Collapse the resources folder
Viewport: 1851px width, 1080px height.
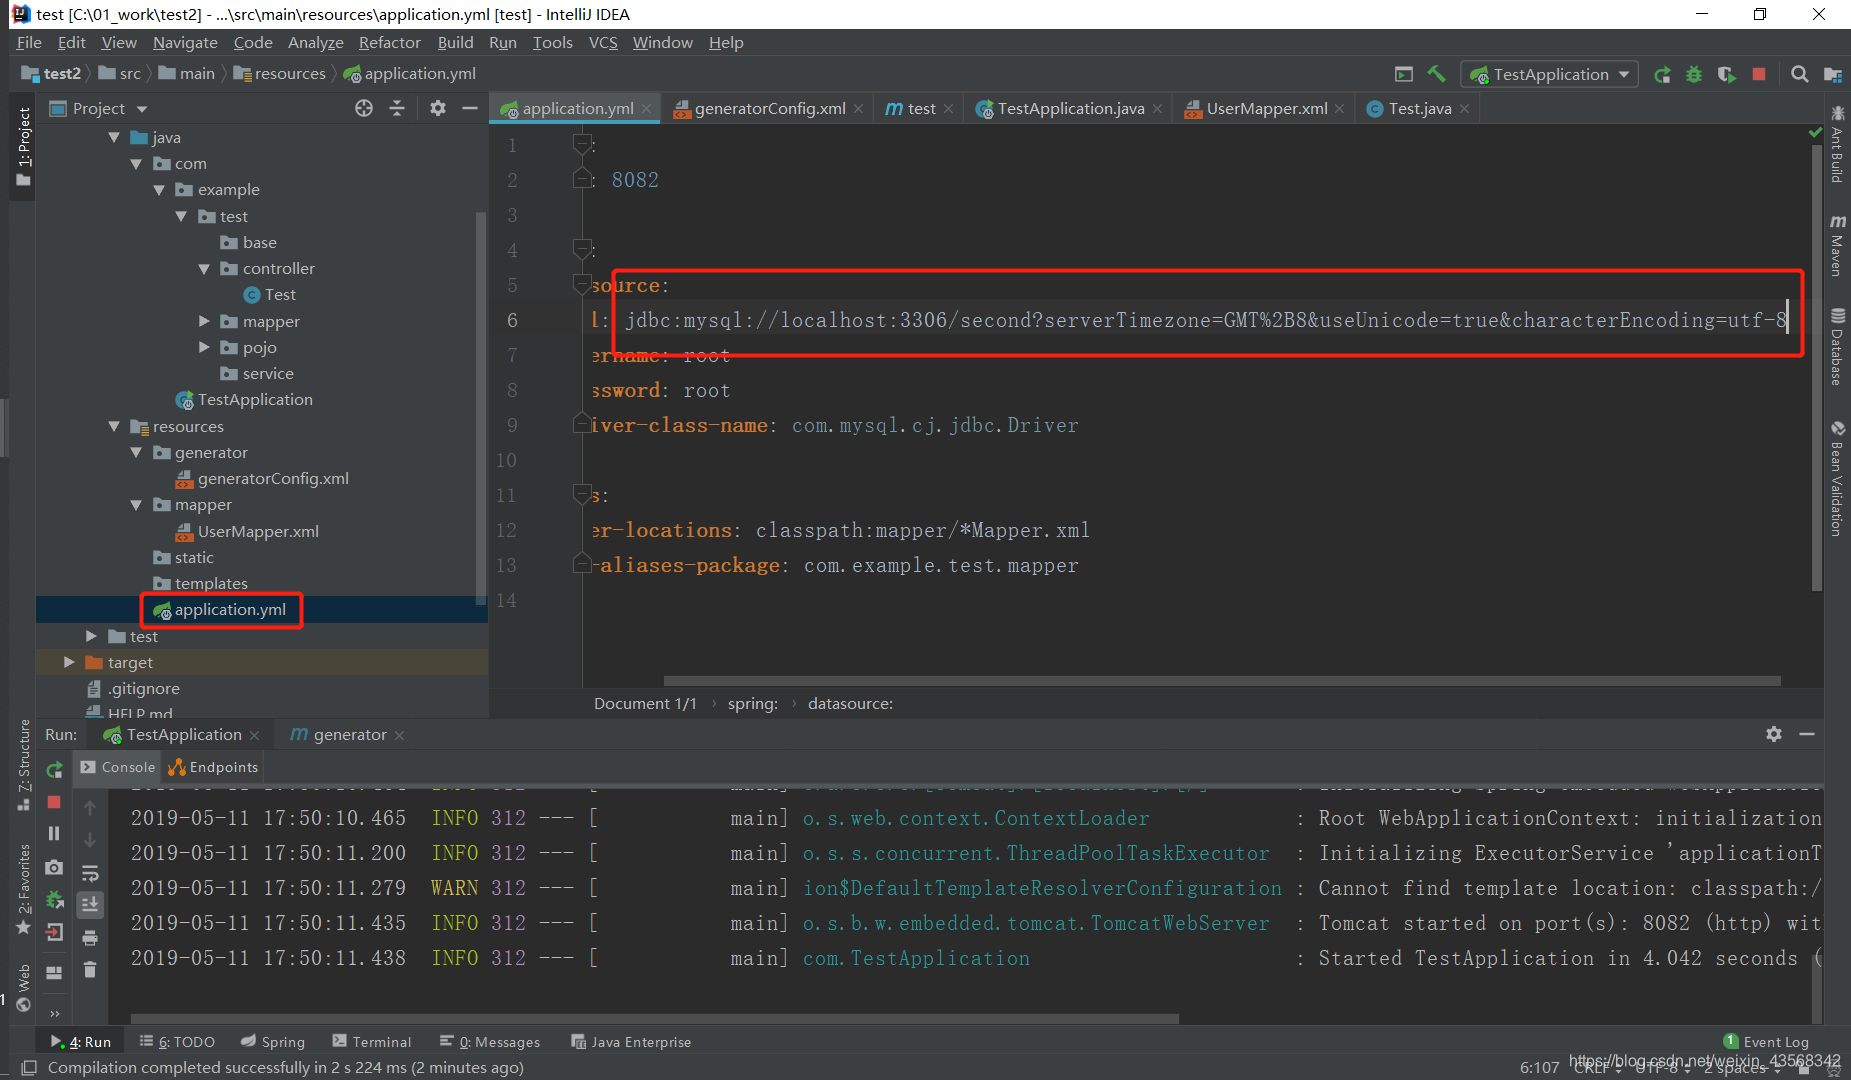[114, 426]
